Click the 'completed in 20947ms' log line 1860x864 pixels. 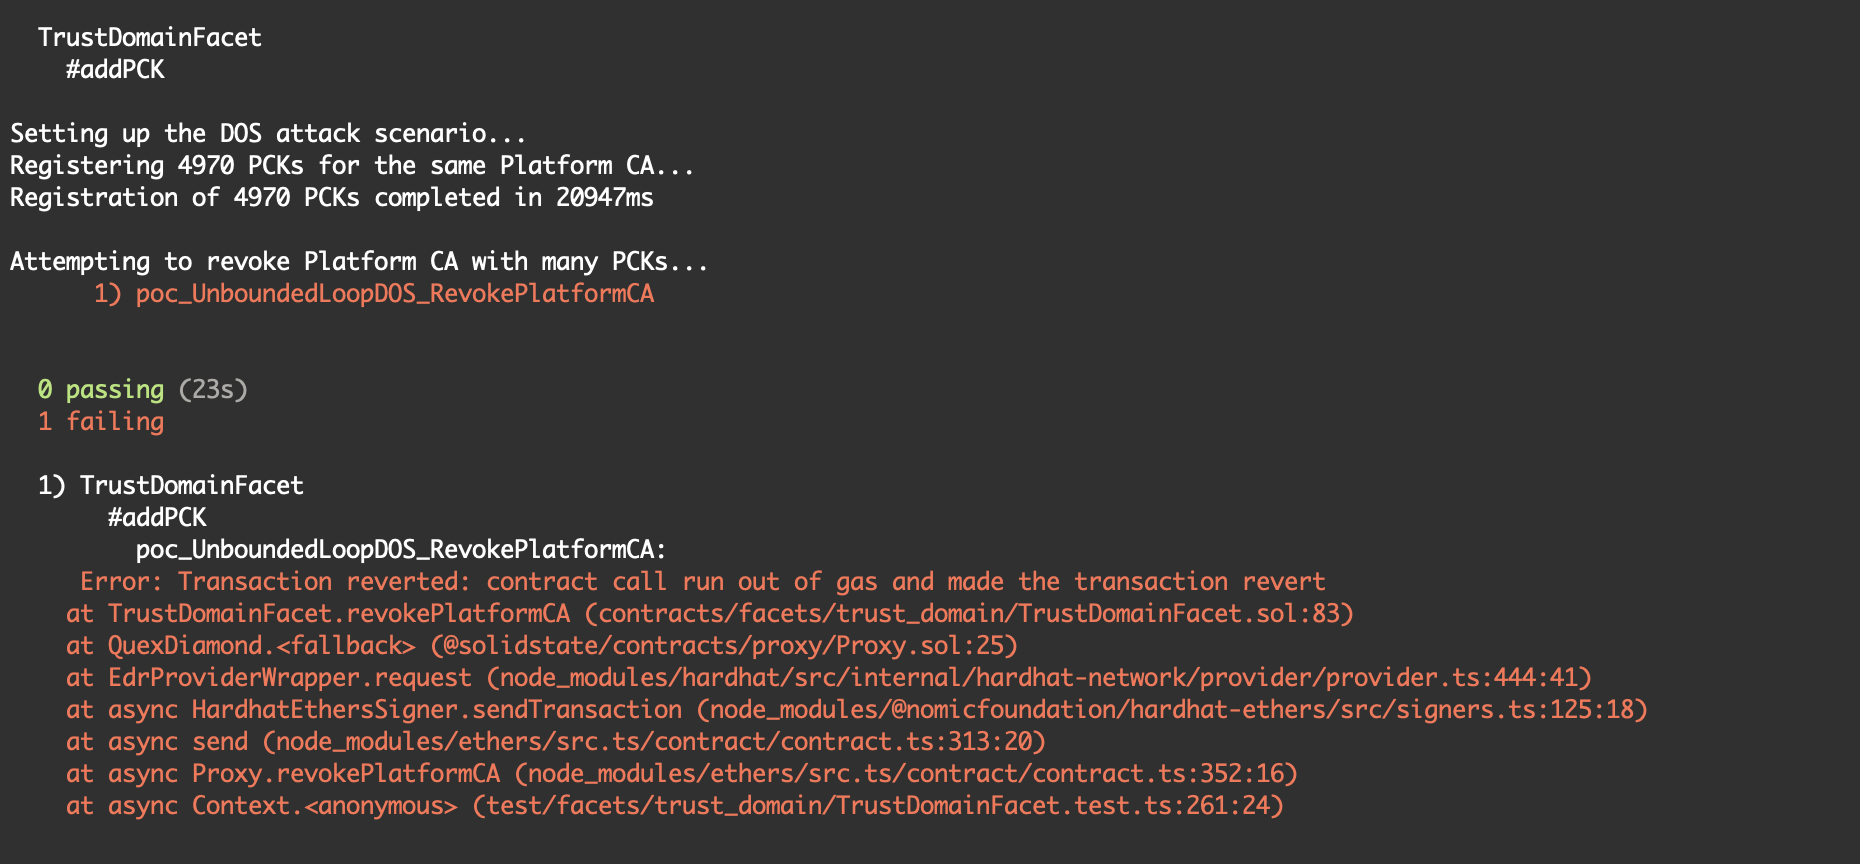click(332, 197)
